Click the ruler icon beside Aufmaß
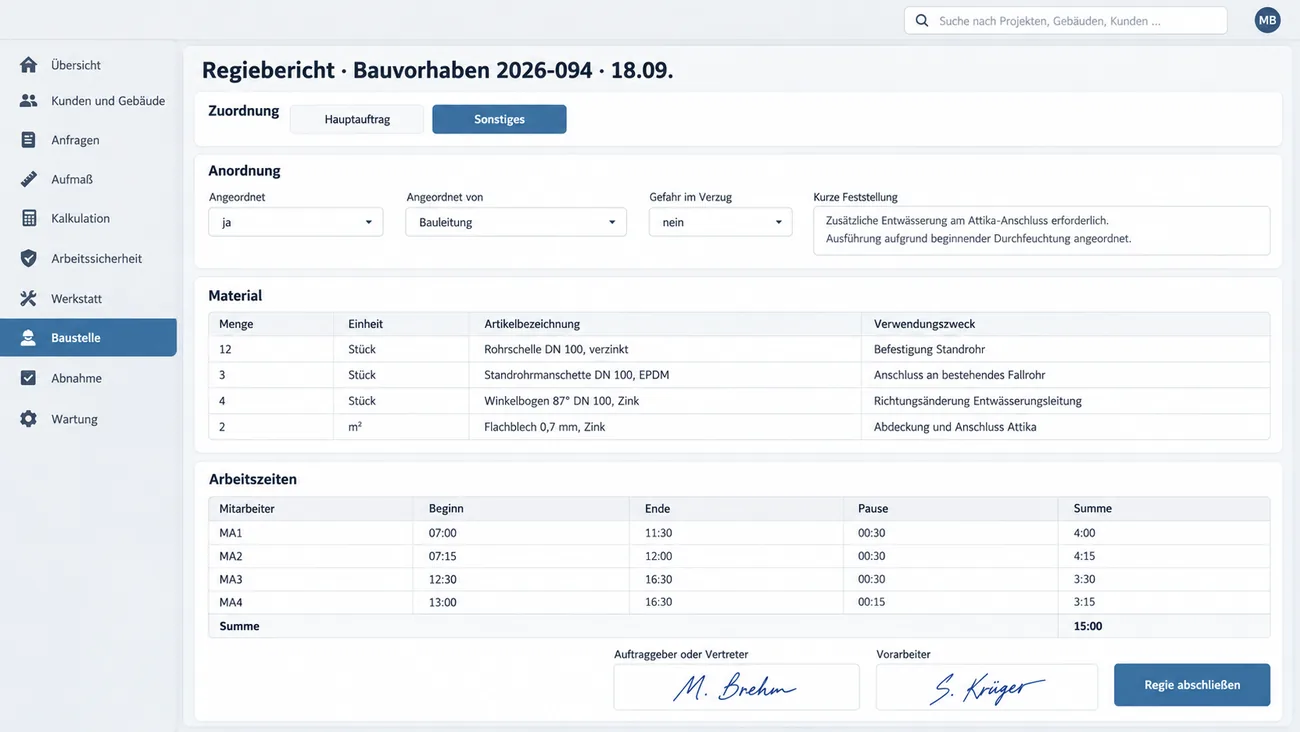This screenshot has height=732, width=1300. pyautogui.click(x=28, y=179)
